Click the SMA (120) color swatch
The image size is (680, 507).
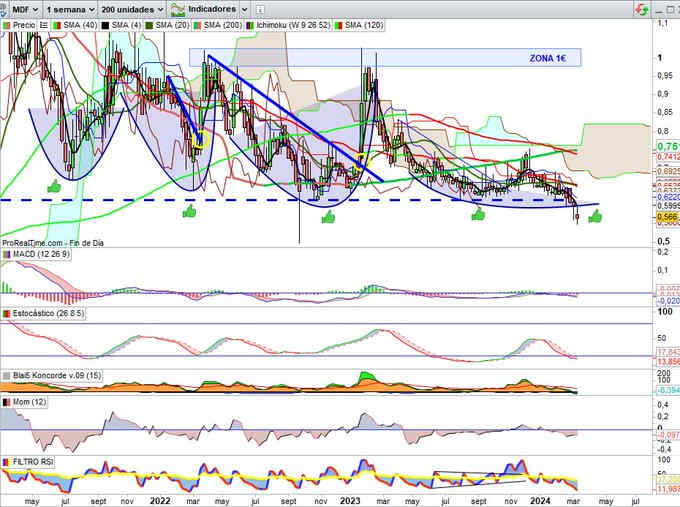[x=338, y=26]
